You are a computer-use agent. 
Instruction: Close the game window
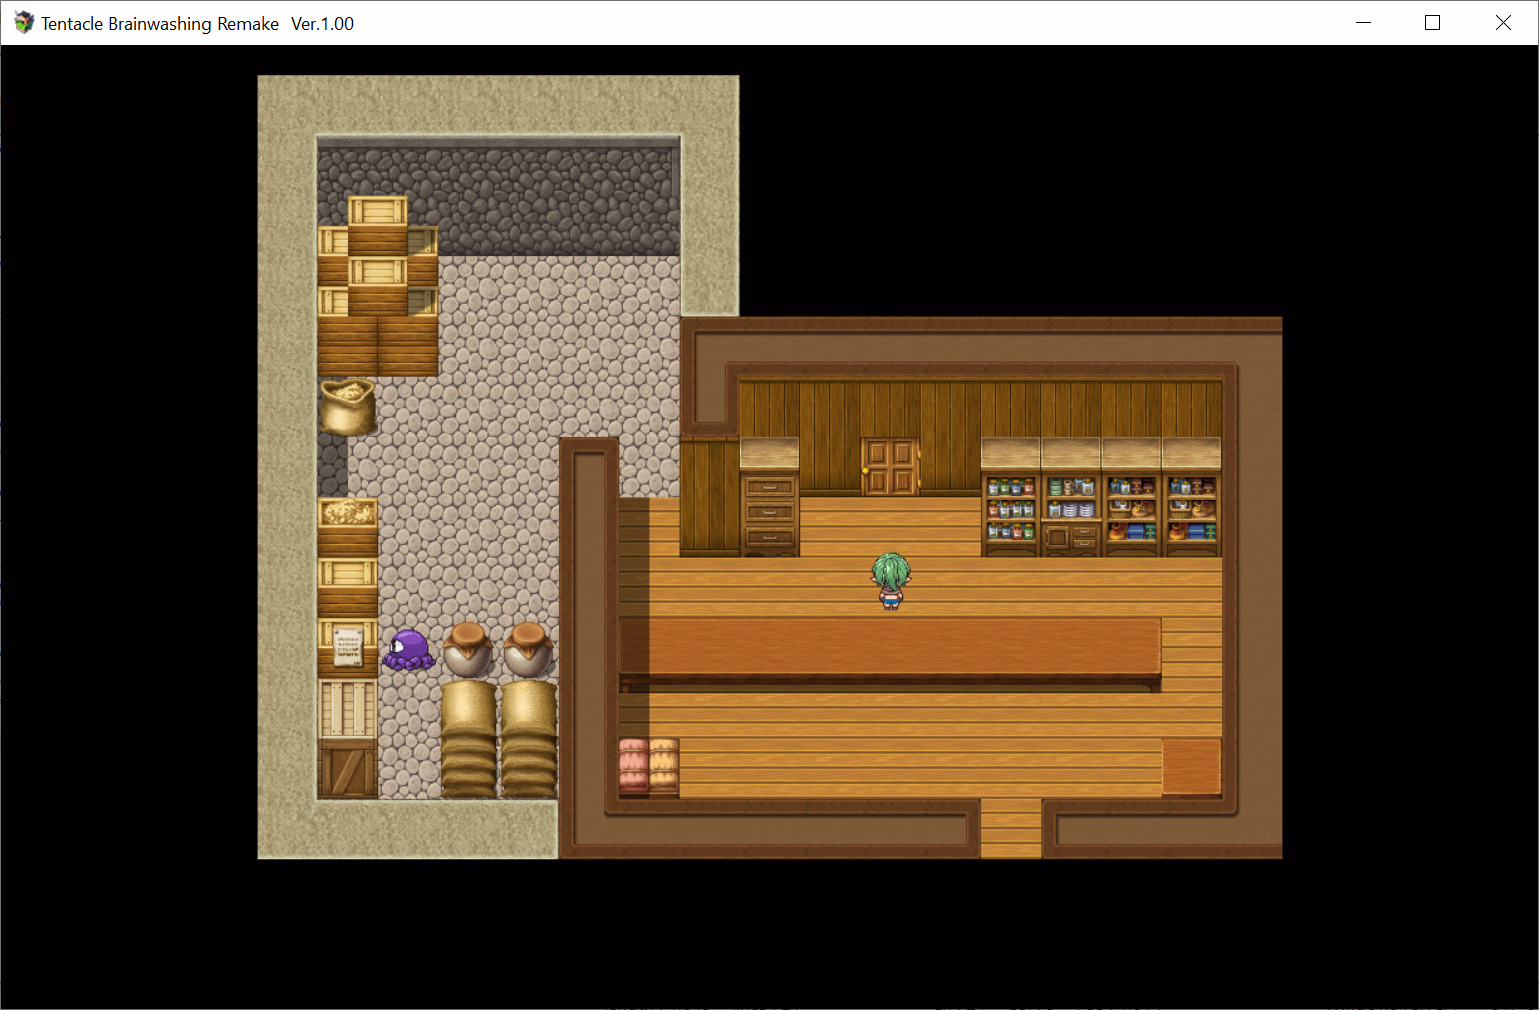tap(1503, 23)
